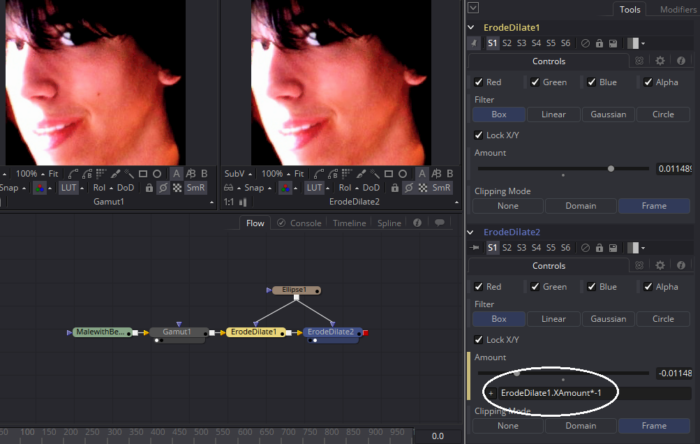Uncheck Red channel in ErodeDilate2
Viewport: 700px width, 444px height.
pos(479,286)
